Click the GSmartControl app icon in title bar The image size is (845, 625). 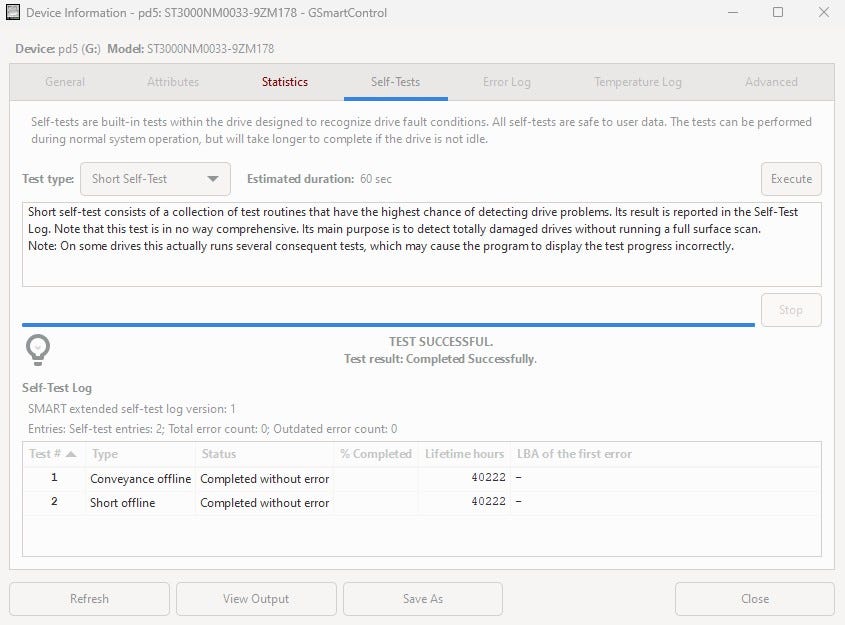point(12,12)
